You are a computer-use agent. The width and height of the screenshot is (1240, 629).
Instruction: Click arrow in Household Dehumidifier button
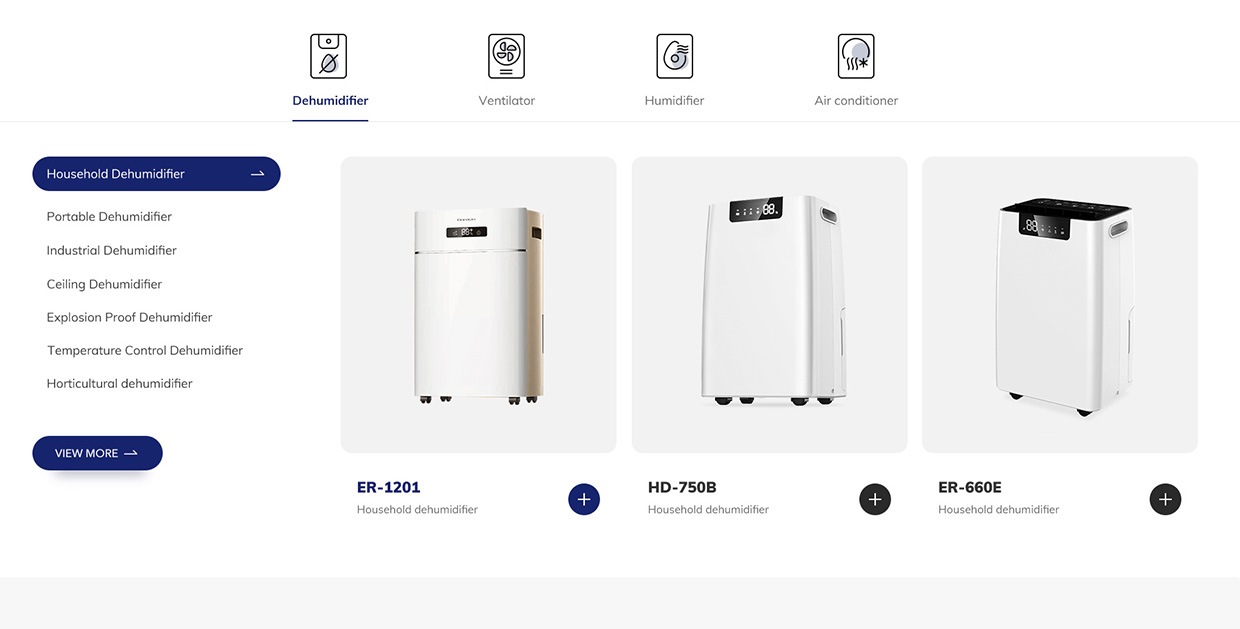(257, 174)
